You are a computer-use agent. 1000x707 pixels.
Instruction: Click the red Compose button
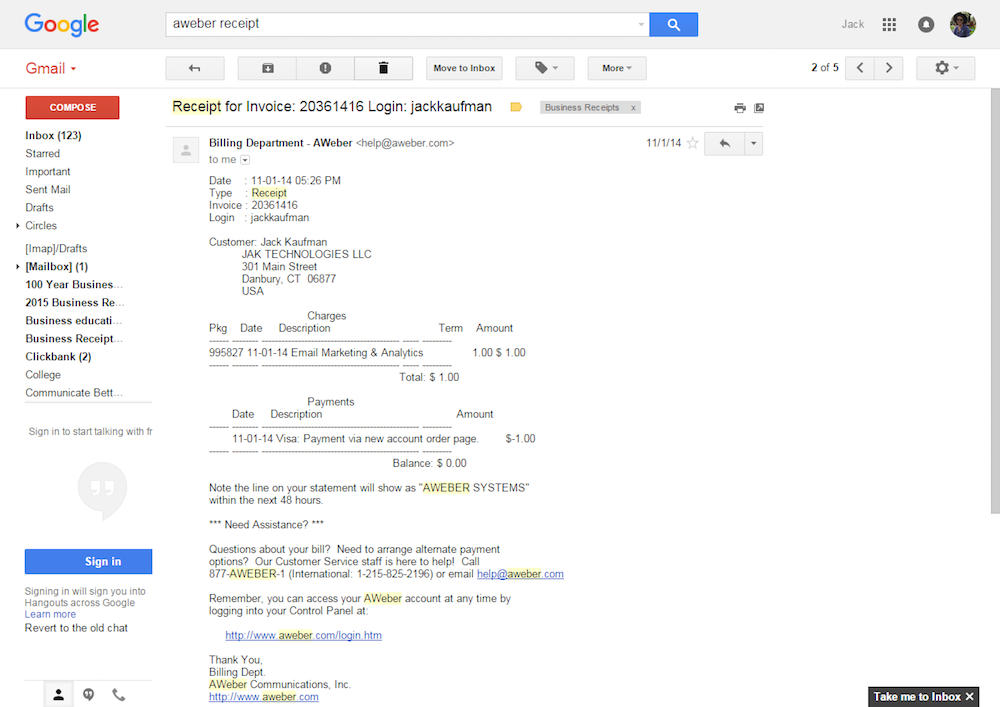point(72,107)
